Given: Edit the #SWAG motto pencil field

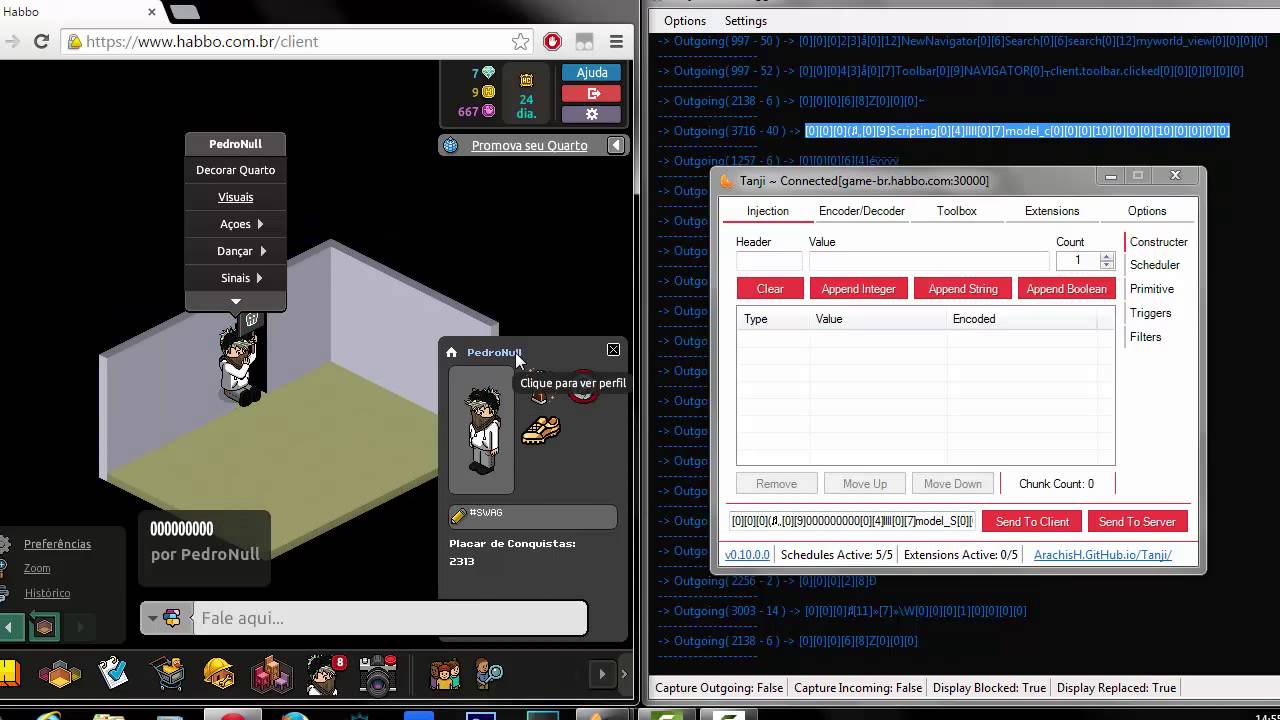Looking at the screenshot, I should tap(532, 516).
